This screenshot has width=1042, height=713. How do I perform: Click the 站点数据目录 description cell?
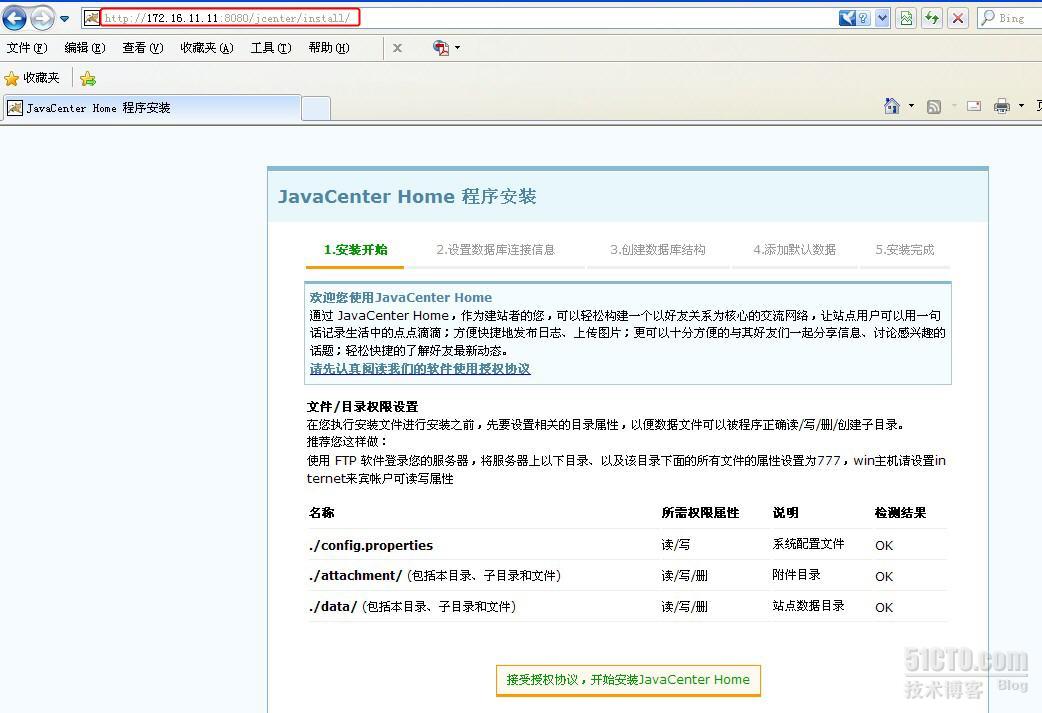(808, 606)
